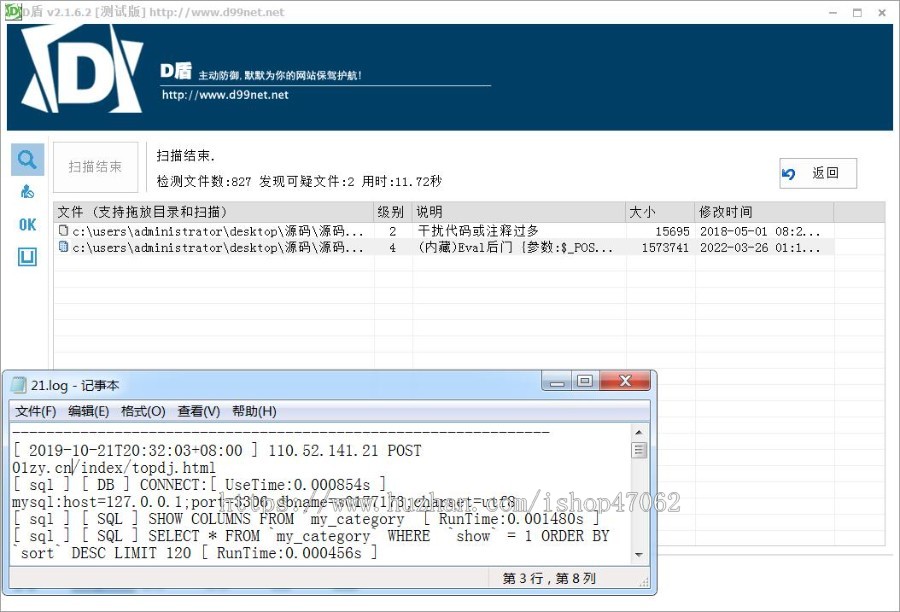The width and height of the screenshot is (900, 612).
Task: Select the square quarantine sidebar icon
Action: pyautogui.click(x=27, y=257)
